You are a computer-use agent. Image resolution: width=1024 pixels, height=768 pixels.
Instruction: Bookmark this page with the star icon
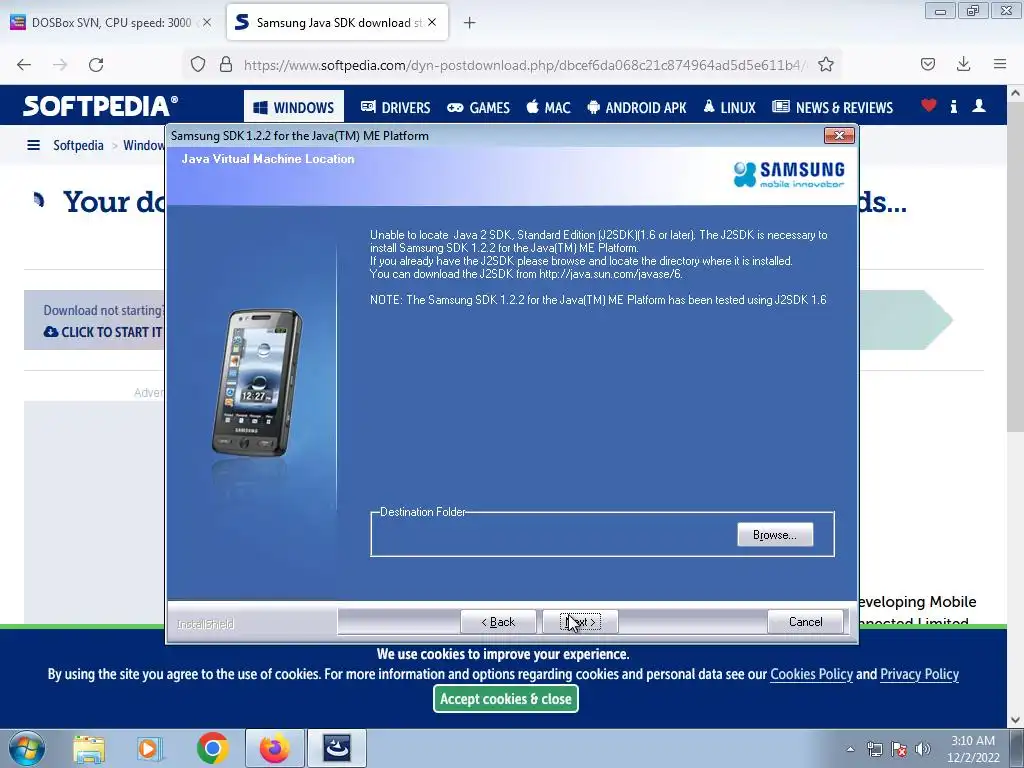[825, 64]
